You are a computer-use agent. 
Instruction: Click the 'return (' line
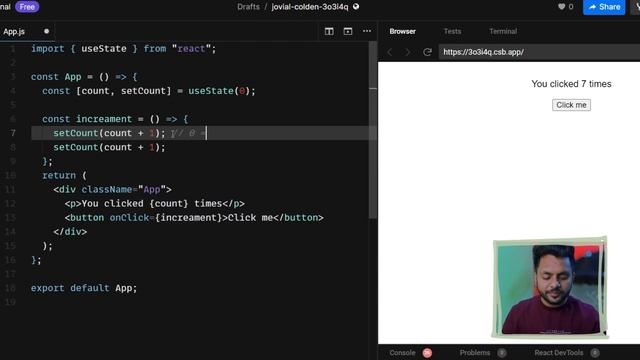64,176
